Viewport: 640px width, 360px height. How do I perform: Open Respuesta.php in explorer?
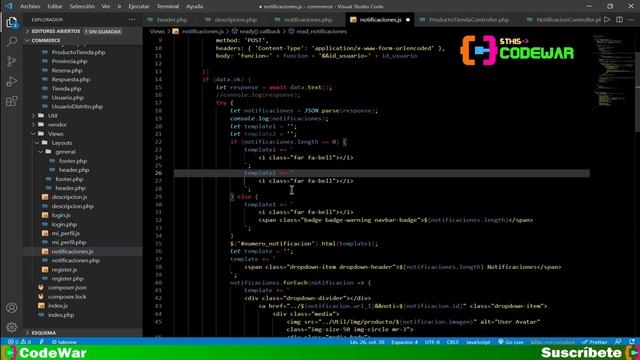(x=71, y=79)
